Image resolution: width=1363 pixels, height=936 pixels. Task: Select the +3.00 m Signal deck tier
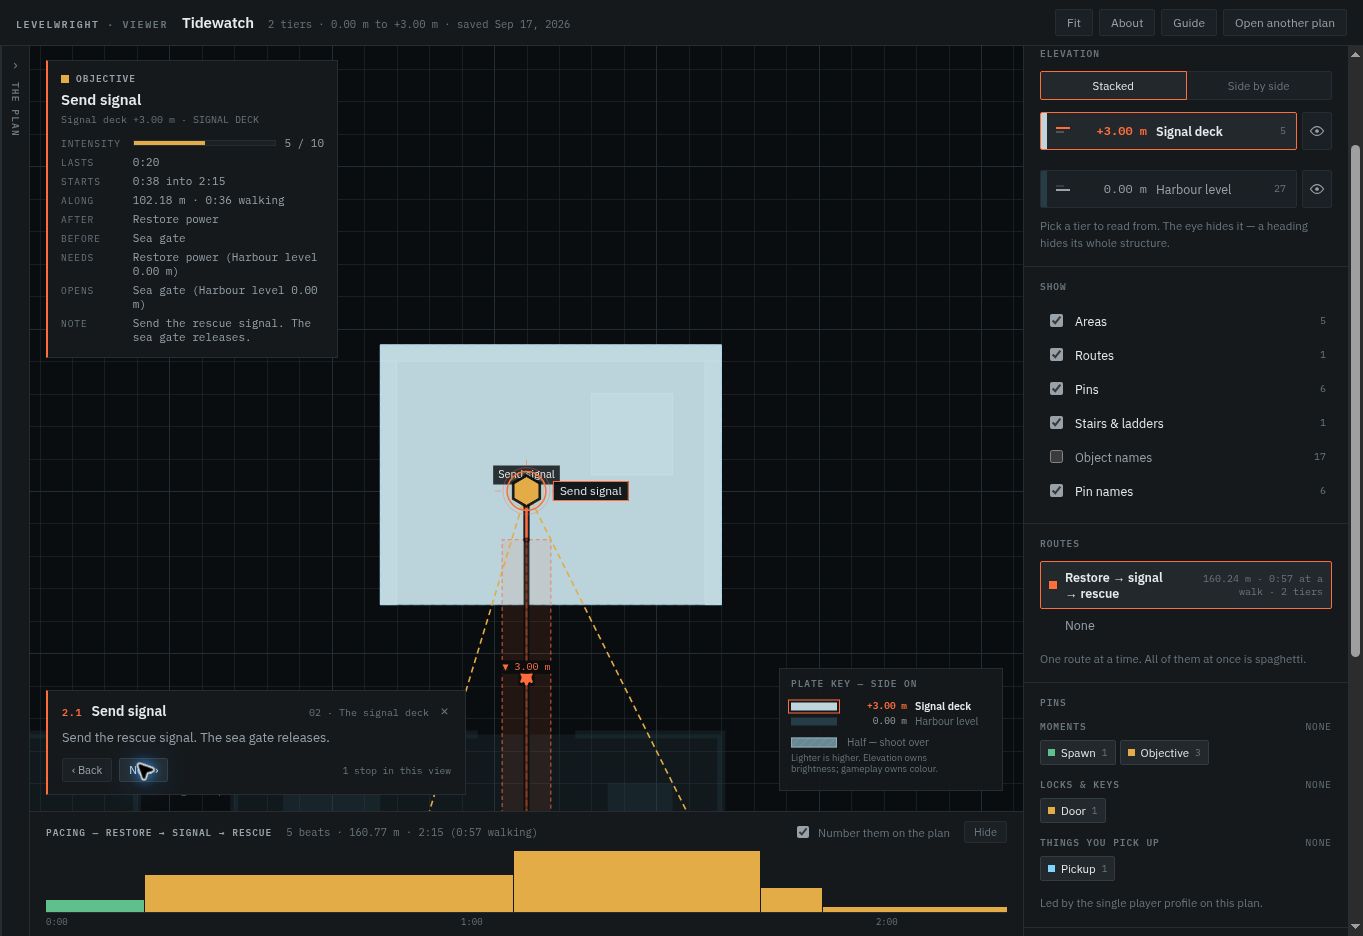click(x=1168, y=131)
